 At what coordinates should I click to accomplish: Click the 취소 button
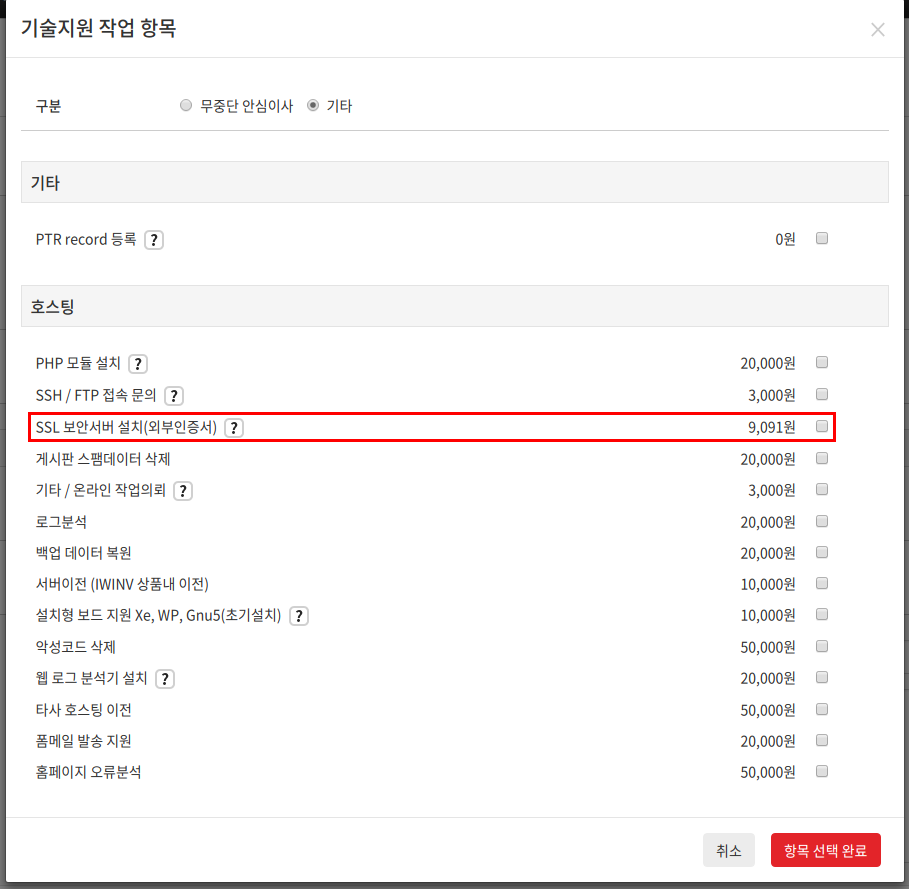pos(729,850)
